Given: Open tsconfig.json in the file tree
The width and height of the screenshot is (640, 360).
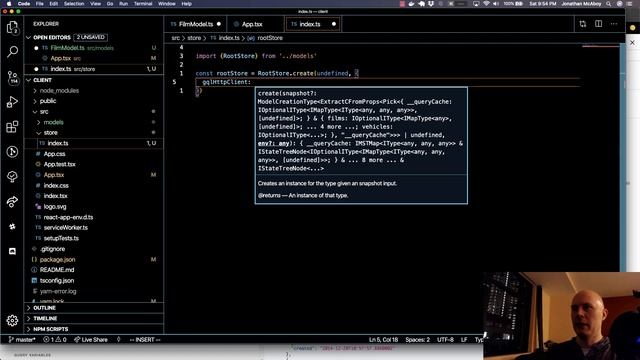Looking at the screenshot, I should [94, 280].
